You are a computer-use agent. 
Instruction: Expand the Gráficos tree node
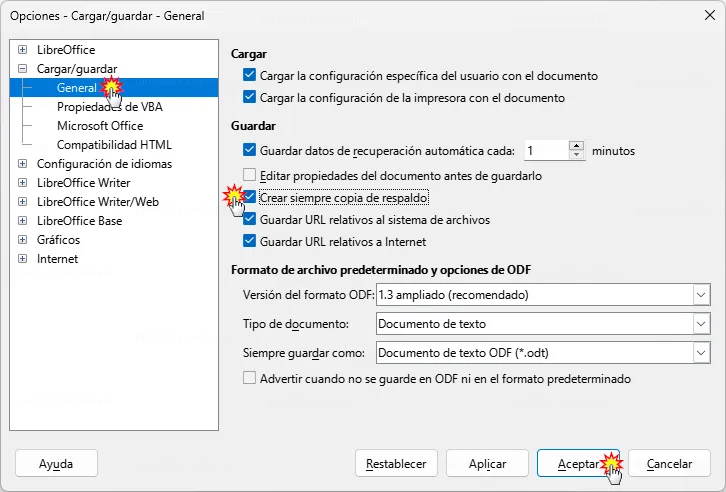coord(22,239)
